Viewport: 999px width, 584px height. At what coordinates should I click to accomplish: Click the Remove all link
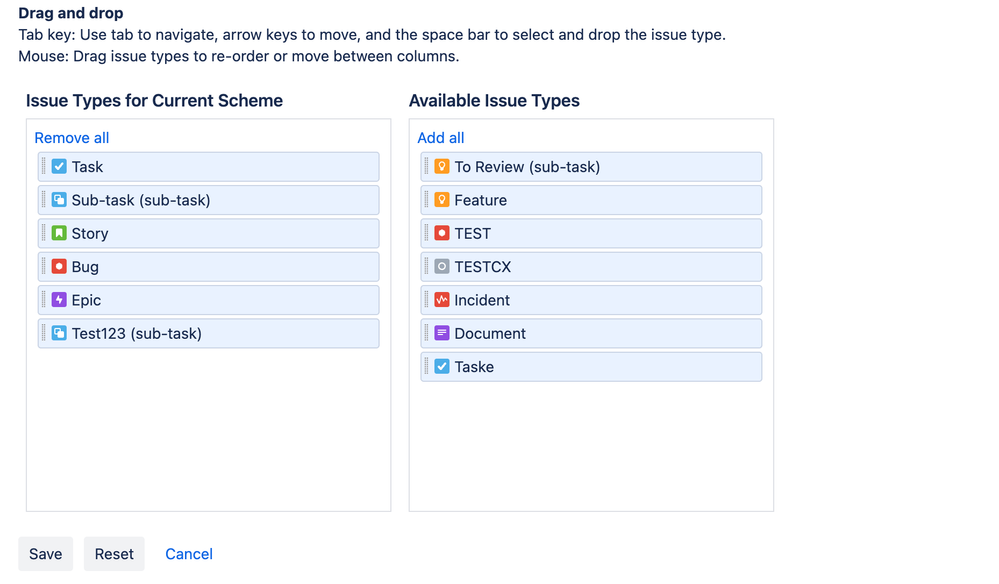point(71,137)
